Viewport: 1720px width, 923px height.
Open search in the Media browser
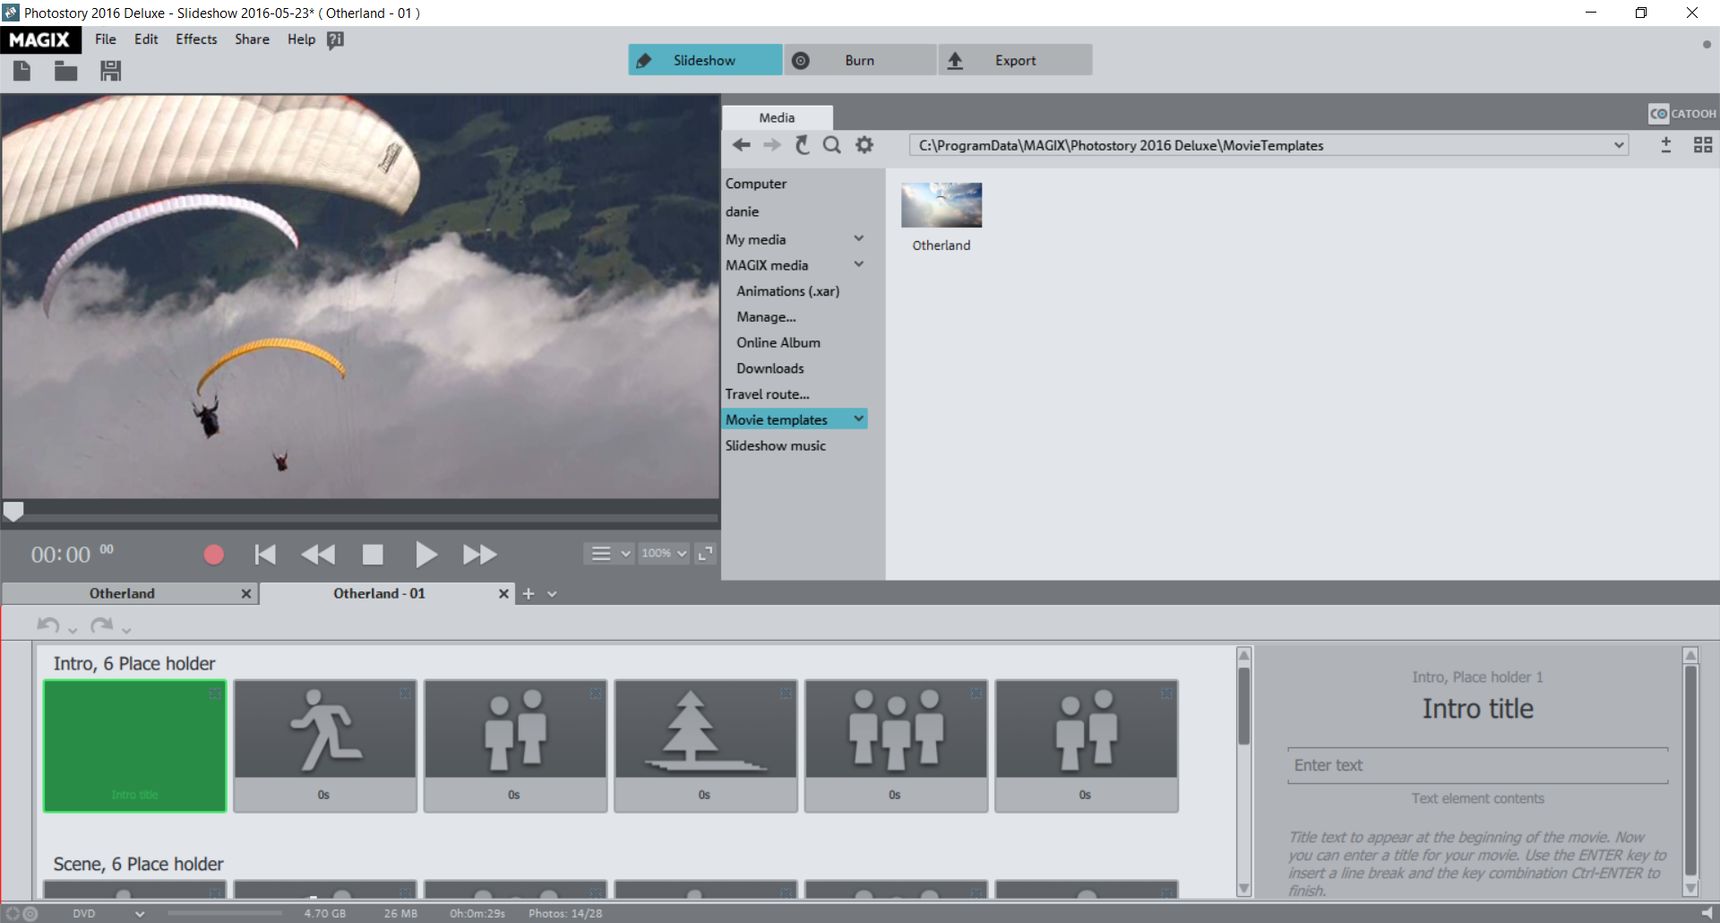click(832, 145)
